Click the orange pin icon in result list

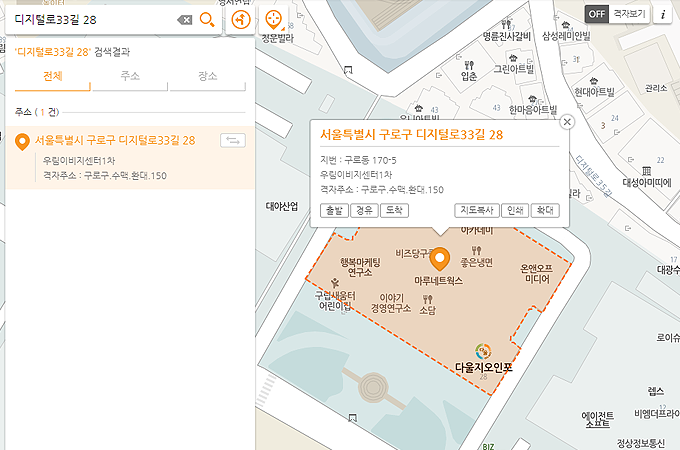[x=22, y=142]
